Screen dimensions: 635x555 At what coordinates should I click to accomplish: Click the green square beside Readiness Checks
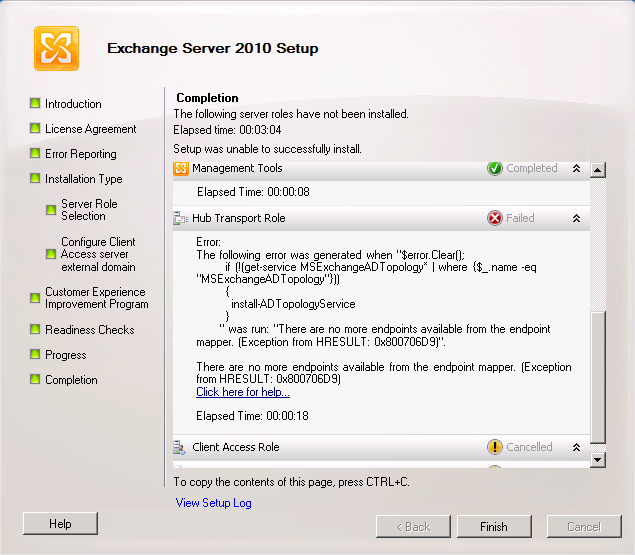pyautogui.click(x=35, y=329)
